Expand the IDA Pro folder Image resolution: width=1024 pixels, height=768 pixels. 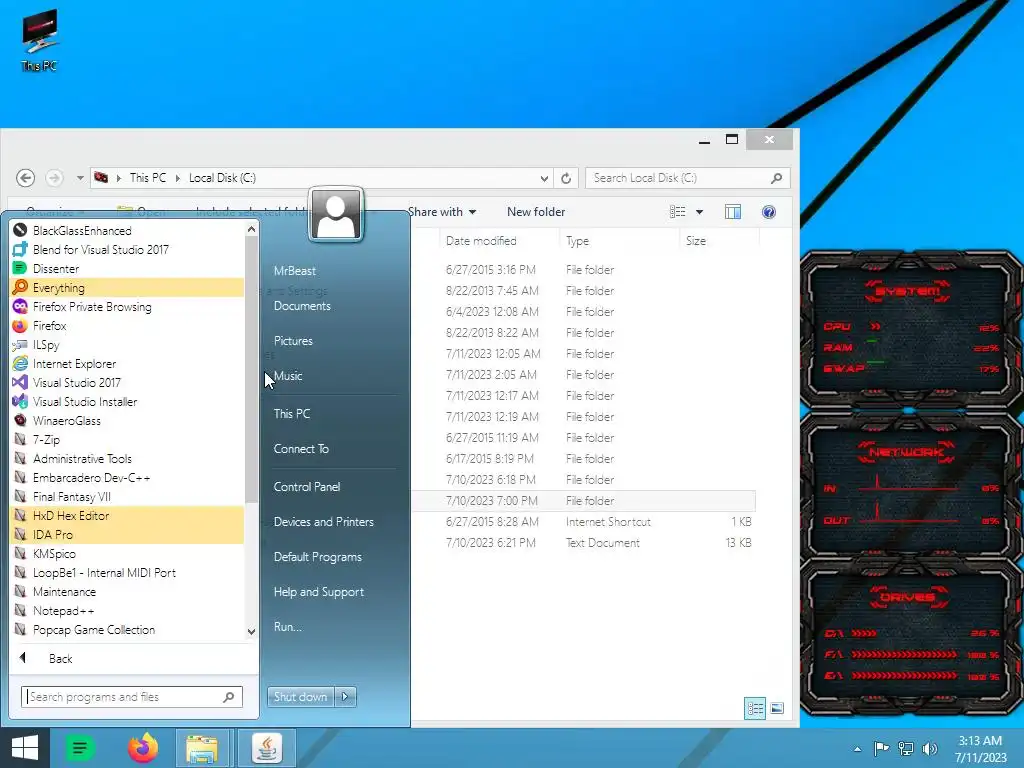point(127,534)
